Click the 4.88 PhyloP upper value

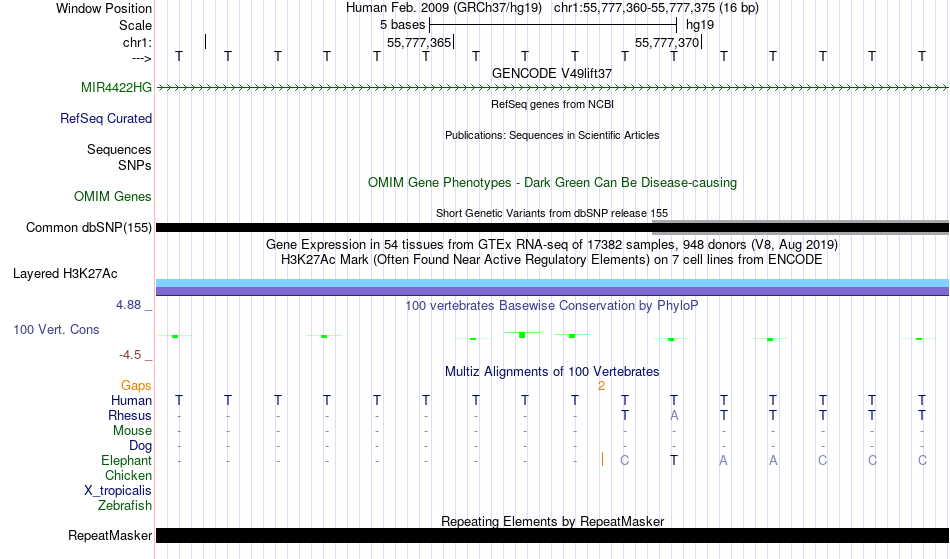[128, 305]
